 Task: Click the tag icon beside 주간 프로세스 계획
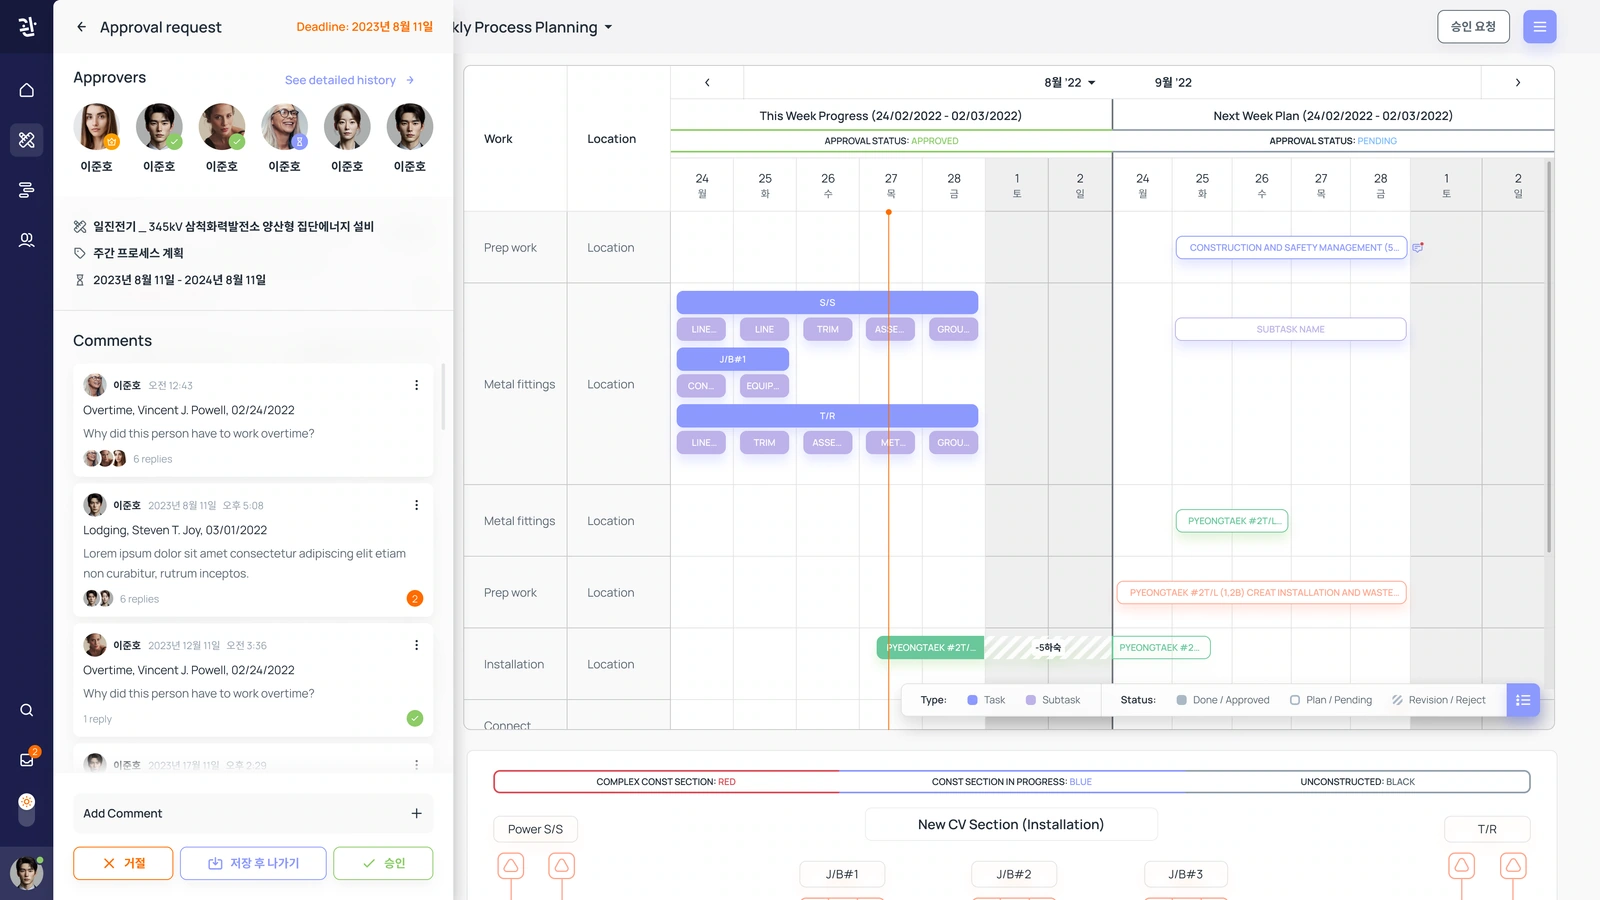click(x=80, y=253)
